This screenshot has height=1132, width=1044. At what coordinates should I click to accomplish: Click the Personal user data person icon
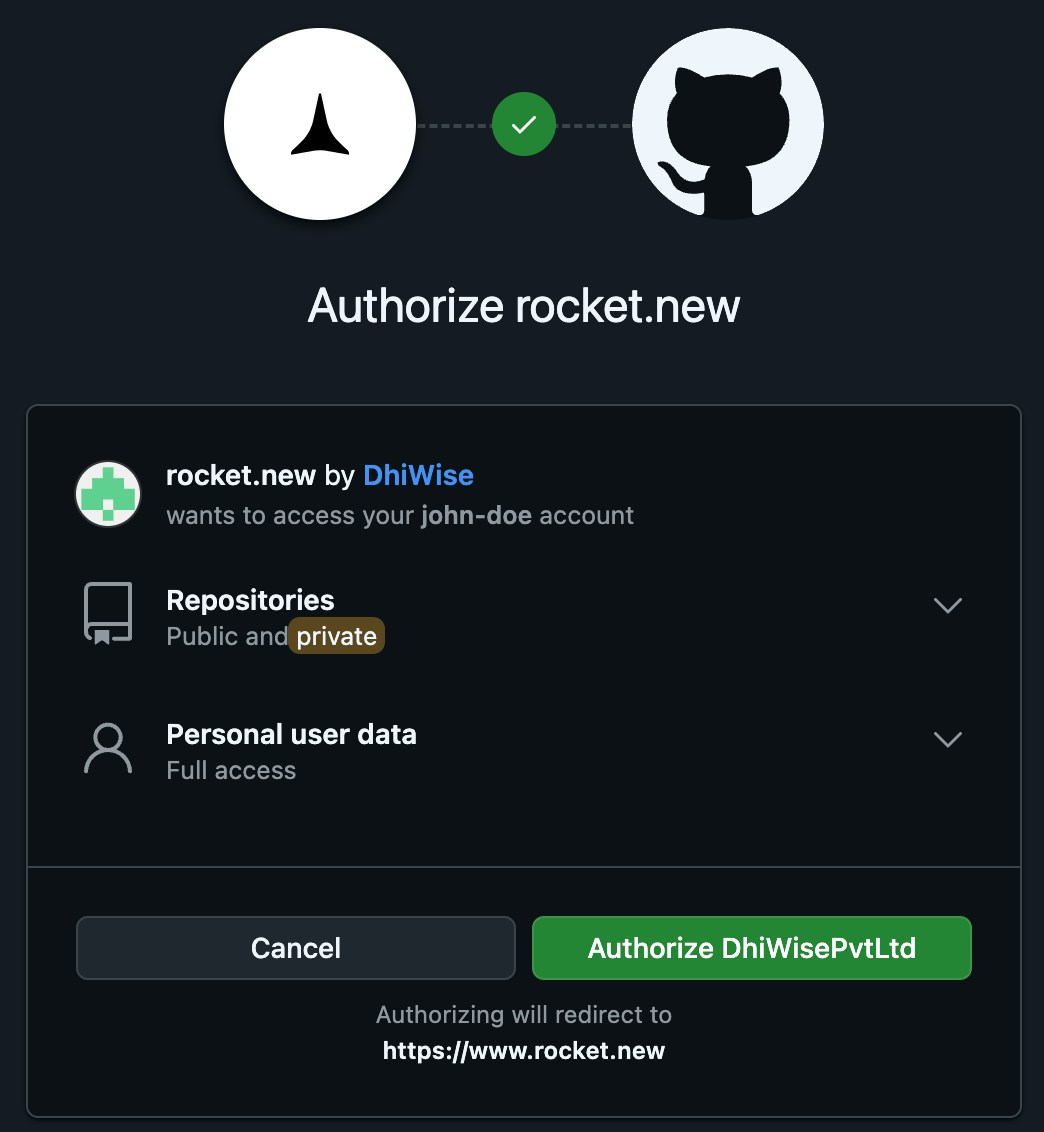click(x=108, y=747)
